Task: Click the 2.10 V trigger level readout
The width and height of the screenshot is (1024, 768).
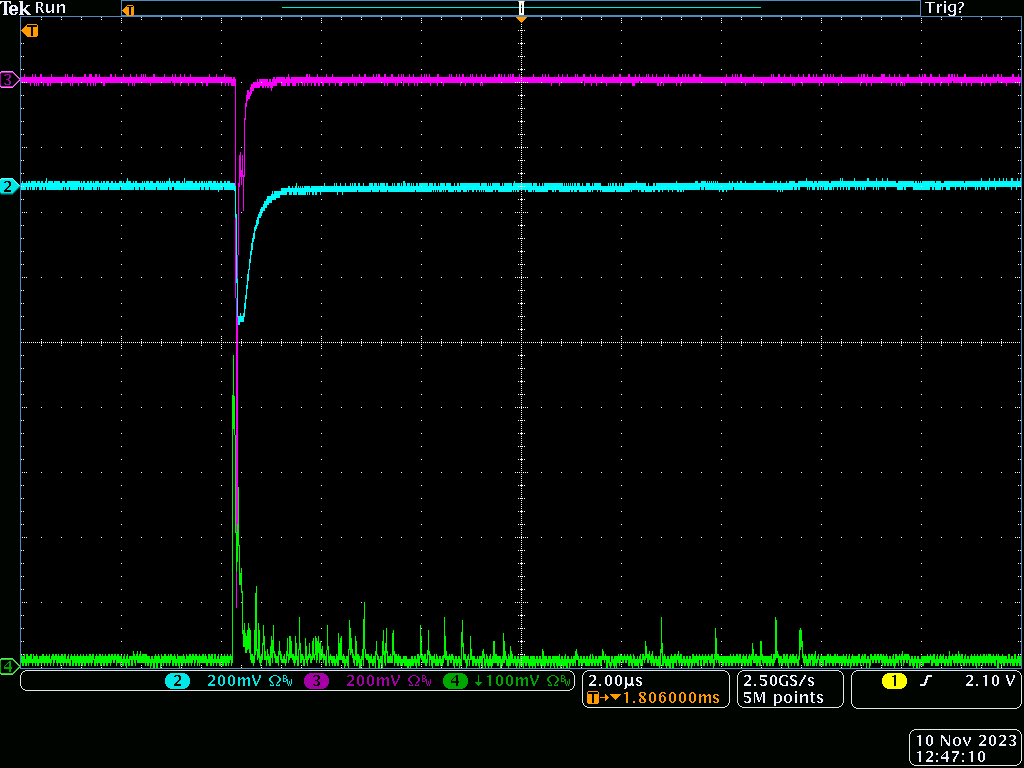Action: (990, 681)
